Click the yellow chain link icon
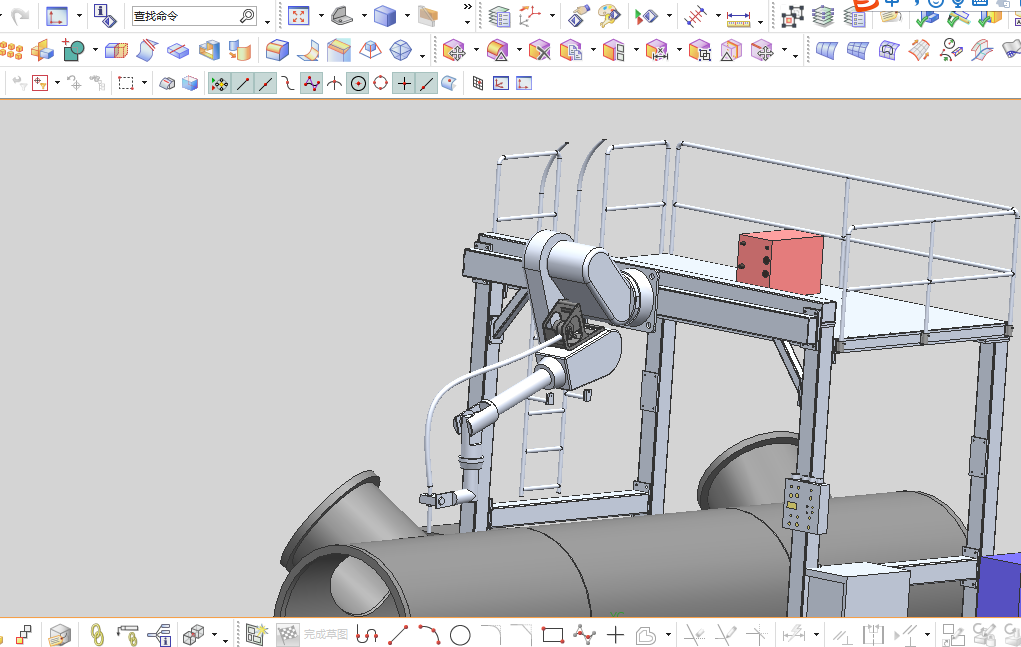Screen dimensions: 1021x647 pos(96,635)
